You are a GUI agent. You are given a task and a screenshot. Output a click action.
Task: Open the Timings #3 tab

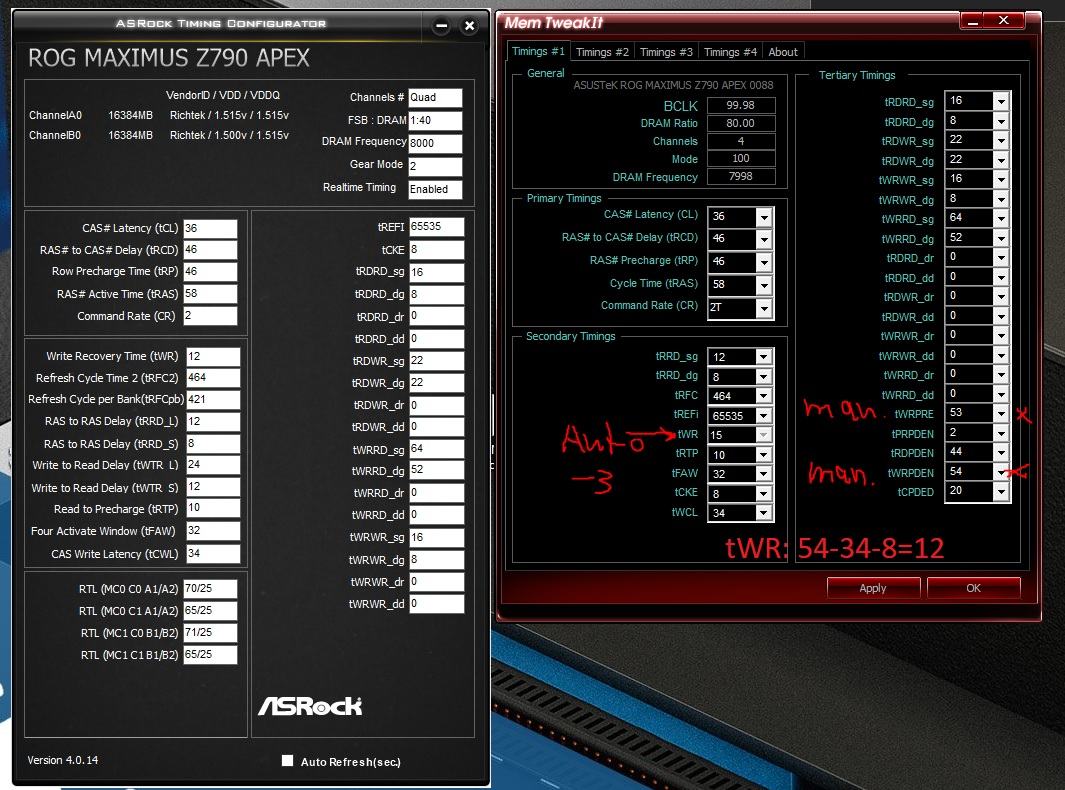666,52
